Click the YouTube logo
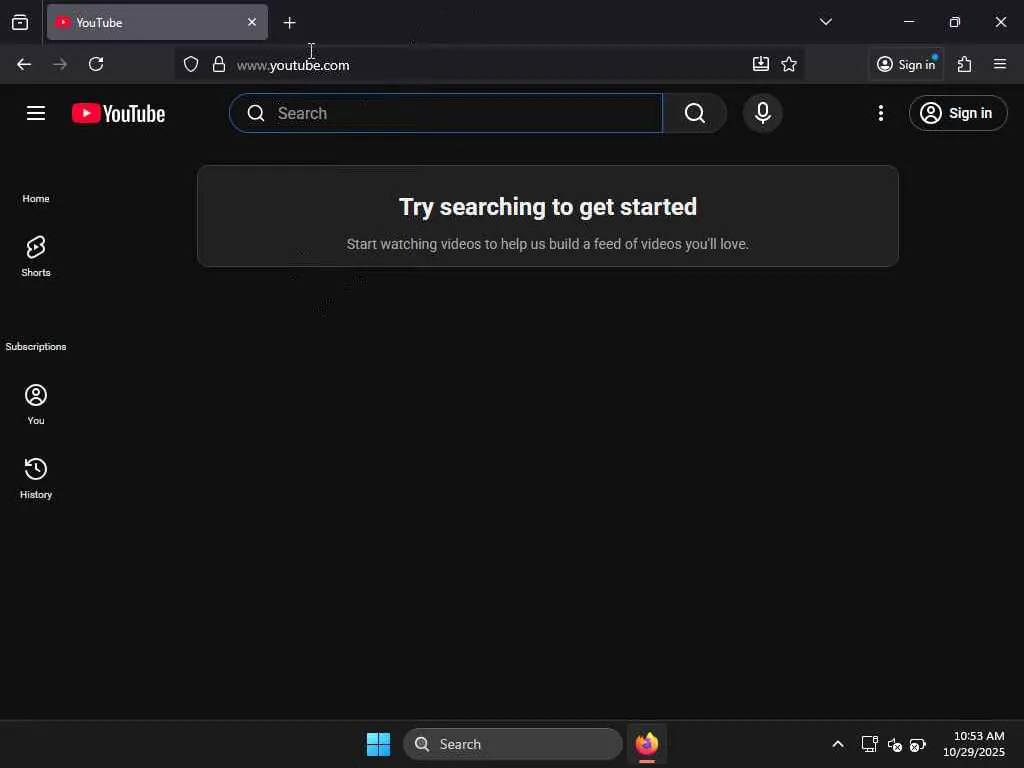 [118, 113]
